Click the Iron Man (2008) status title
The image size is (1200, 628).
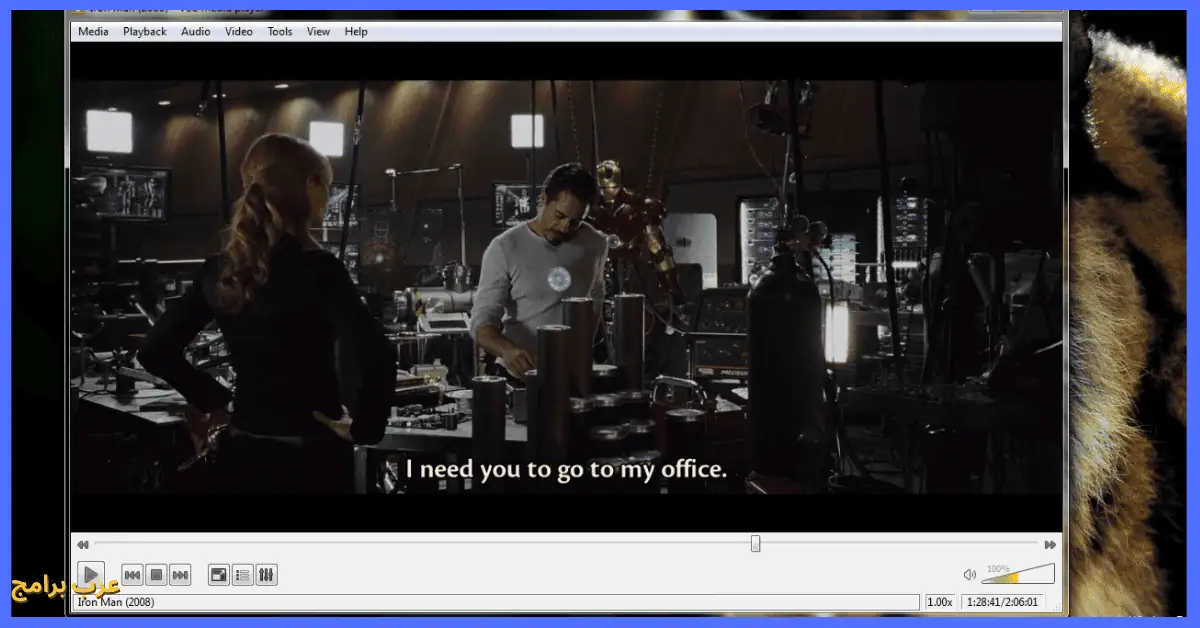click(116, 602)
